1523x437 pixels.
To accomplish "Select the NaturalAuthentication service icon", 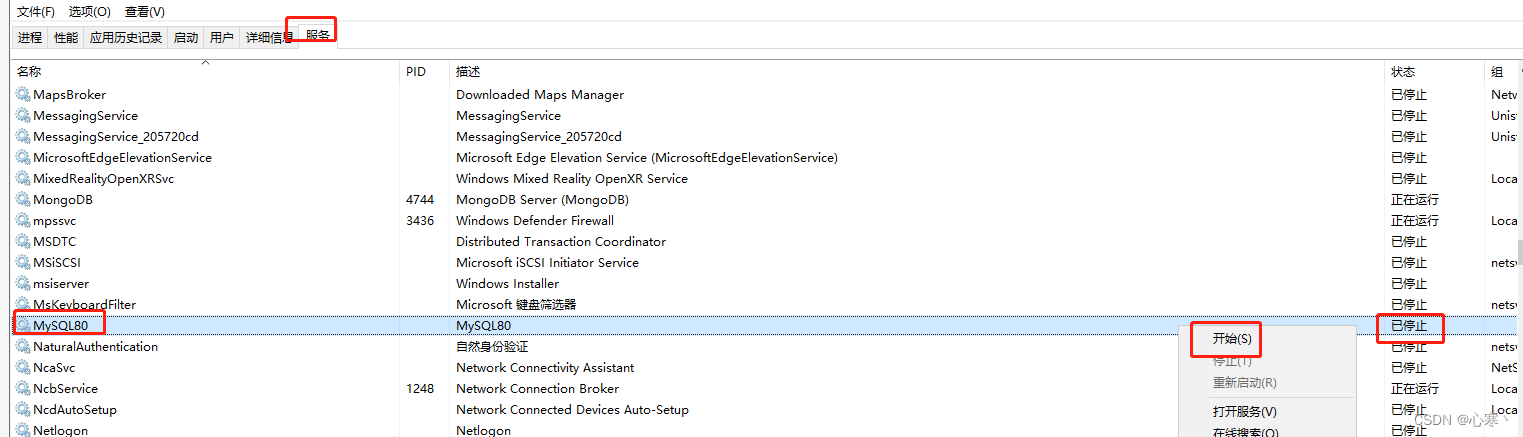I will point(23,347).
